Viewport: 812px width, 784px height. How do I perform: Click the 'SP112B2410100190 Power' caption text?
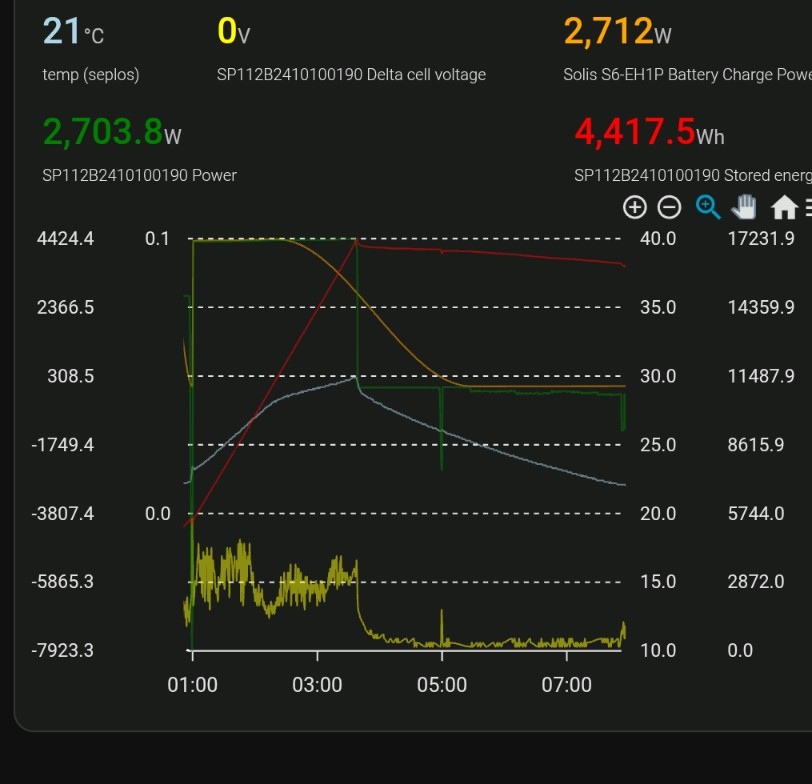139,175
